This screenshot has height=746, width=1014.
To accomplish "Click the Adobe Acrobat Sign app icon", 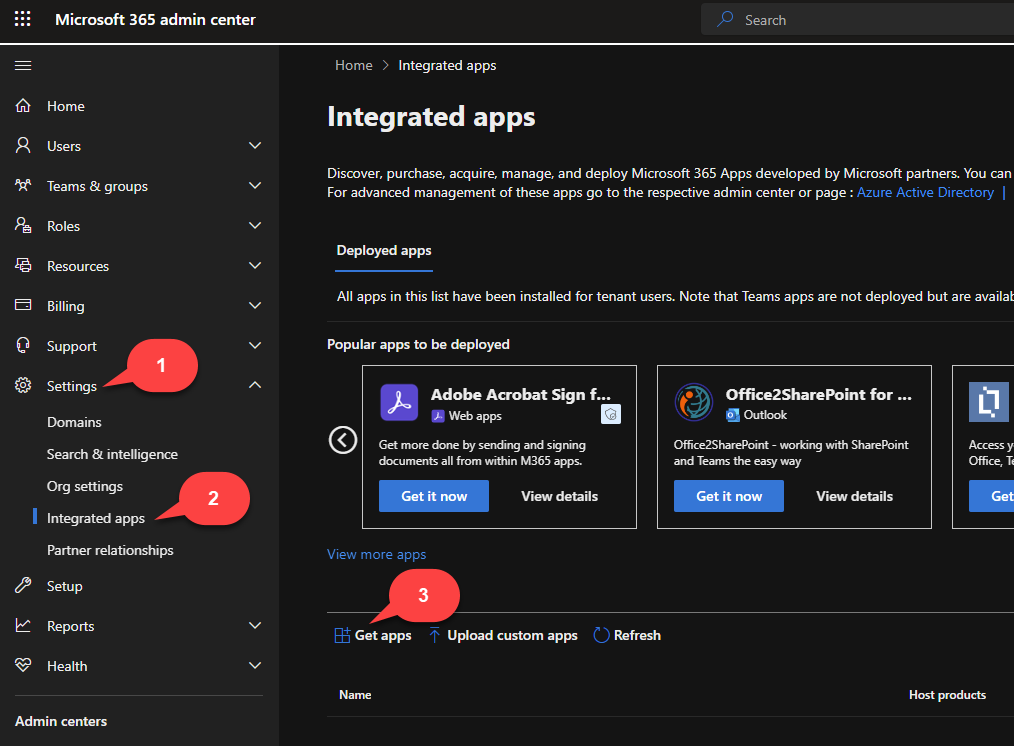I will 399,403.
